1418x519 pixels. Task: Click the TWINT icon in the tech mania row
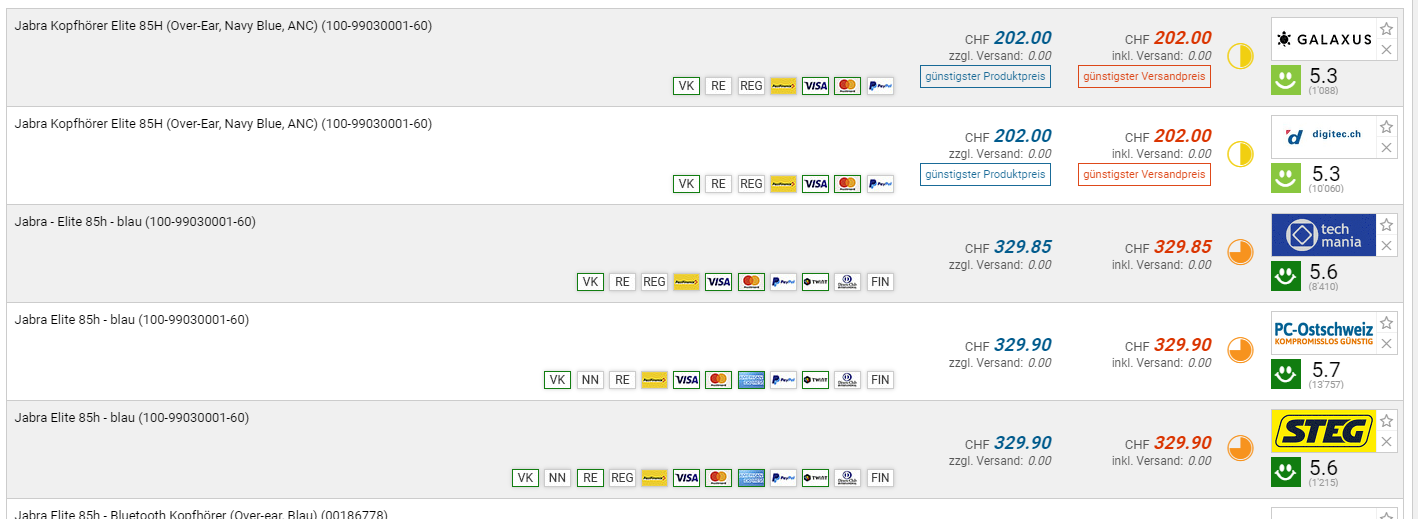(816, 282)
